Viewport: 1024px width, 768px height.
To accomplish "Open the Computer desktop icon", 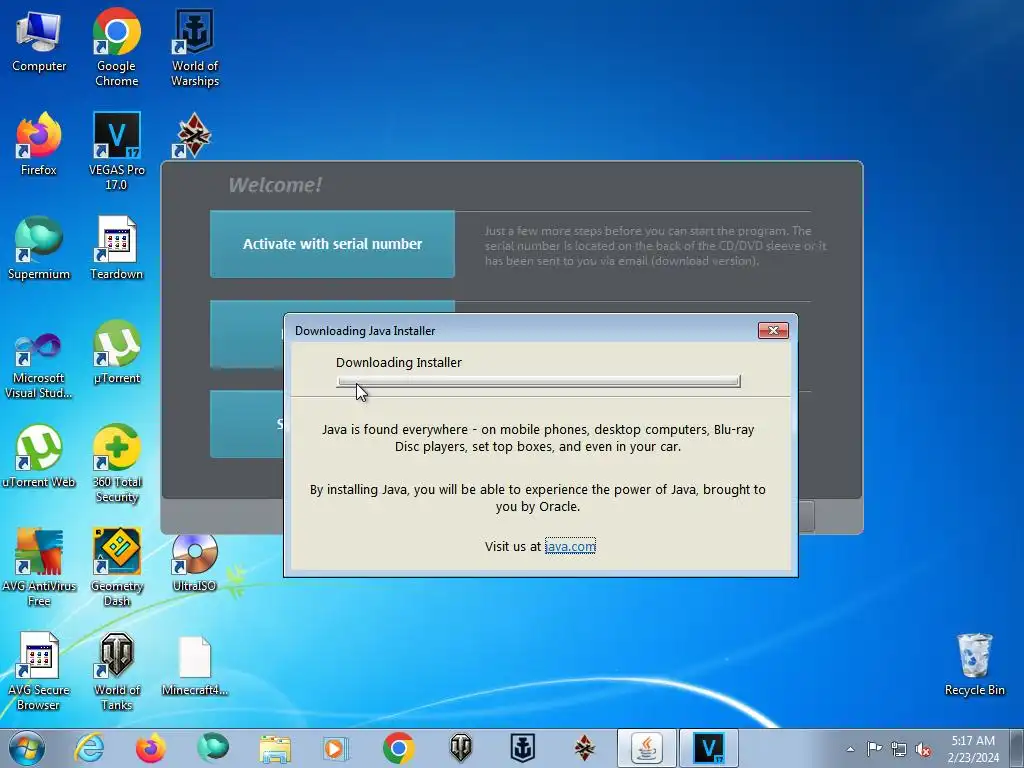I will [39, 42].
